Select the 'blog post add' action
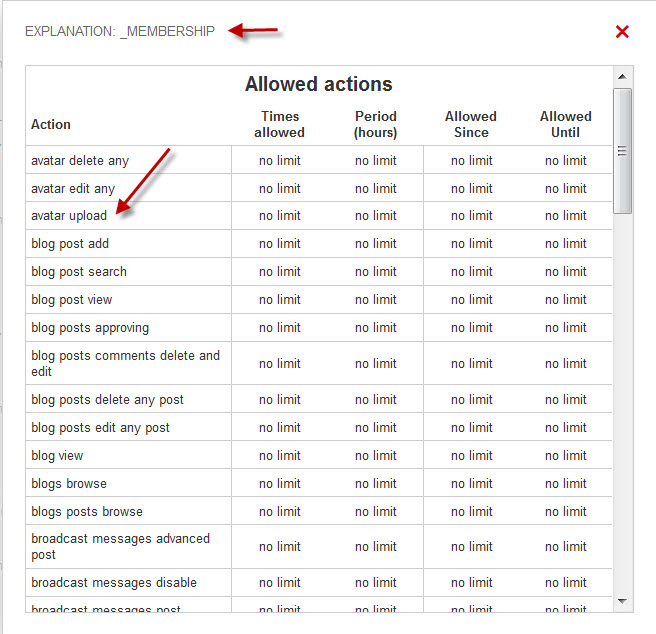Viewport: 656px width, 634px height. click(x=70, y=243)
